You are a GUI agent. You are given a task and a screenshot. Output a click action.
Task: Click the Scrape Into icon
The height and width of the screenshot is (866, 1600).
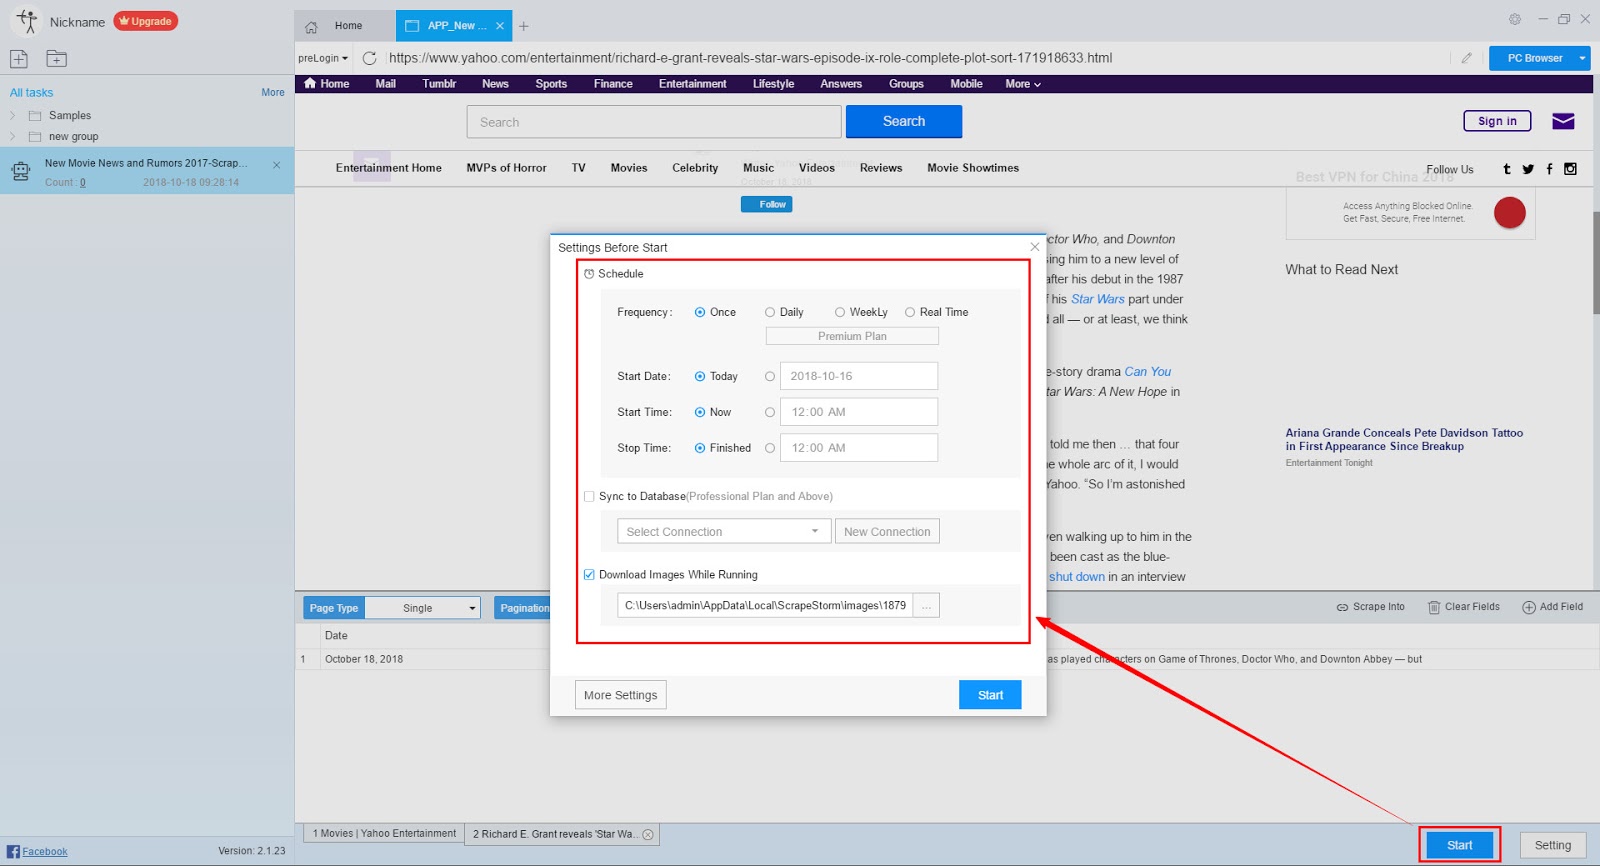(1342, 607)
